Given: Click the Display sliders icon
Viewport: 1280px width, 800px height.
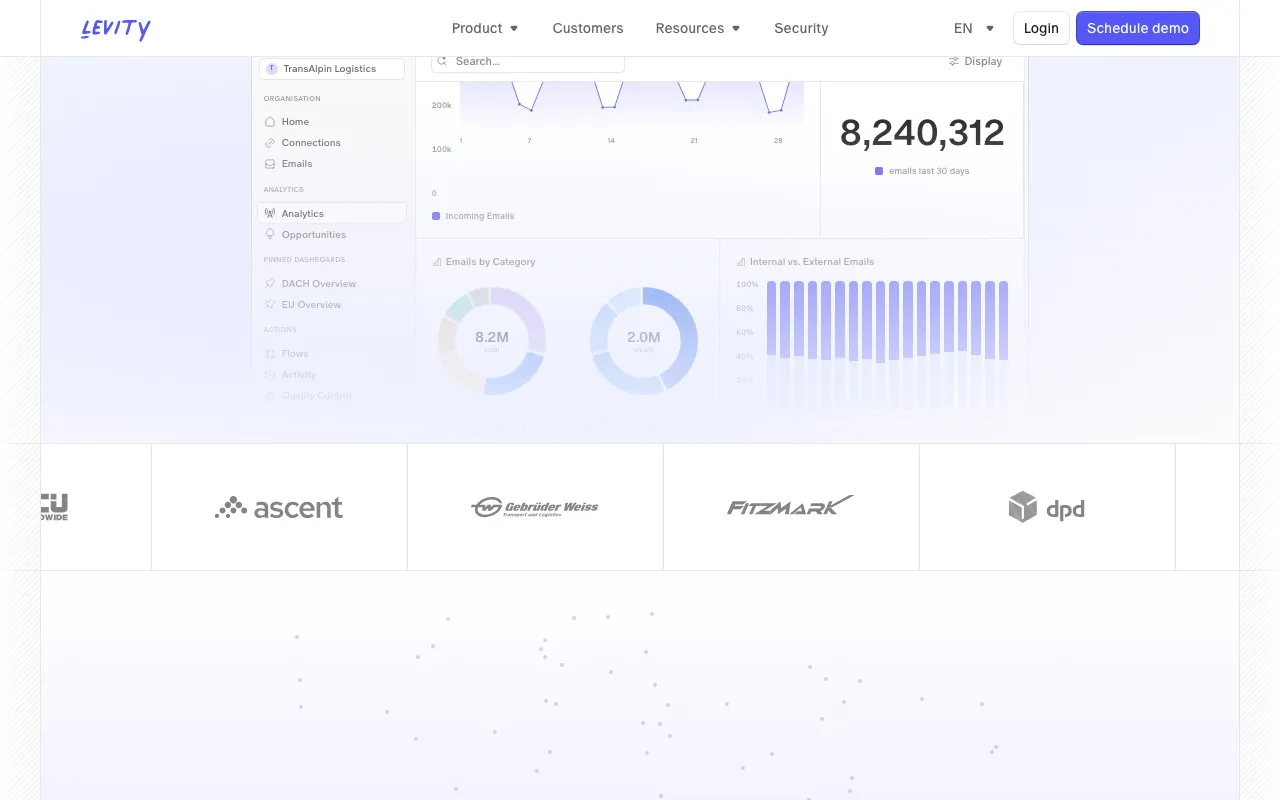Looking at the screenshot, I should [x=954, y=61].
